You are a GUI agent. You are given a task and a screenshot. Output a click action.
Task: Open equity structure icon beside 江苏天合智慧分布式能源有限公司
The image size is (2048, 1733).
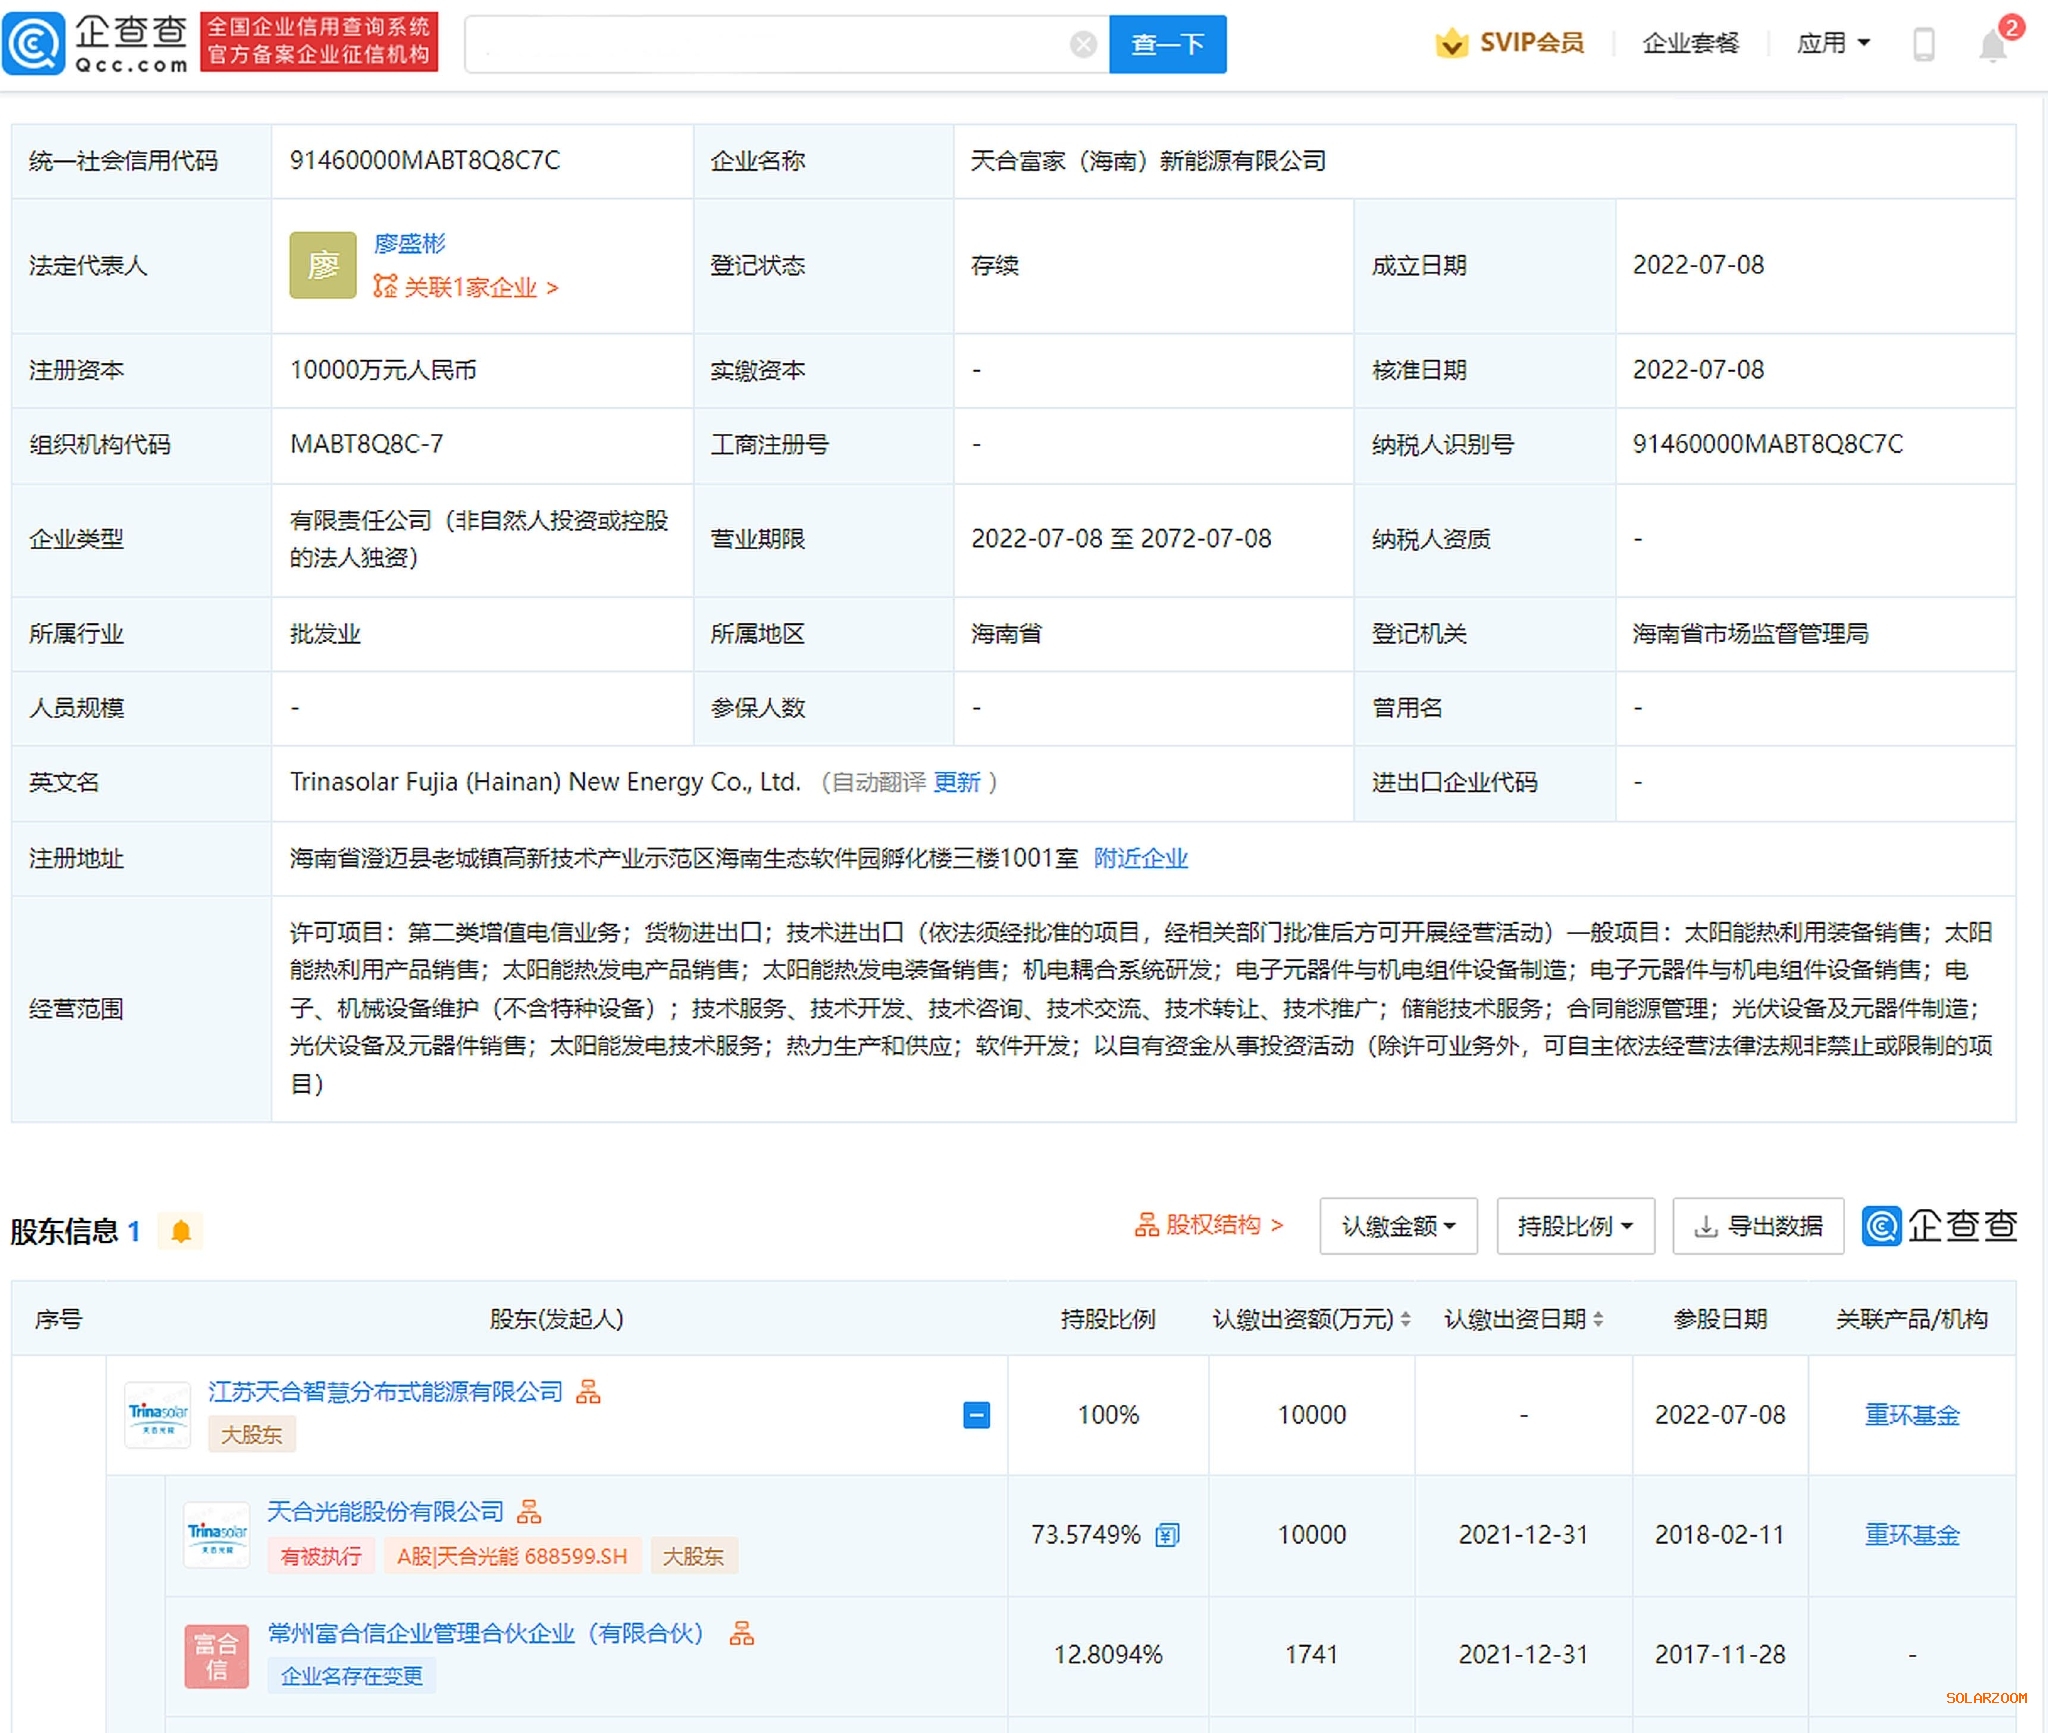(589, 1391)
